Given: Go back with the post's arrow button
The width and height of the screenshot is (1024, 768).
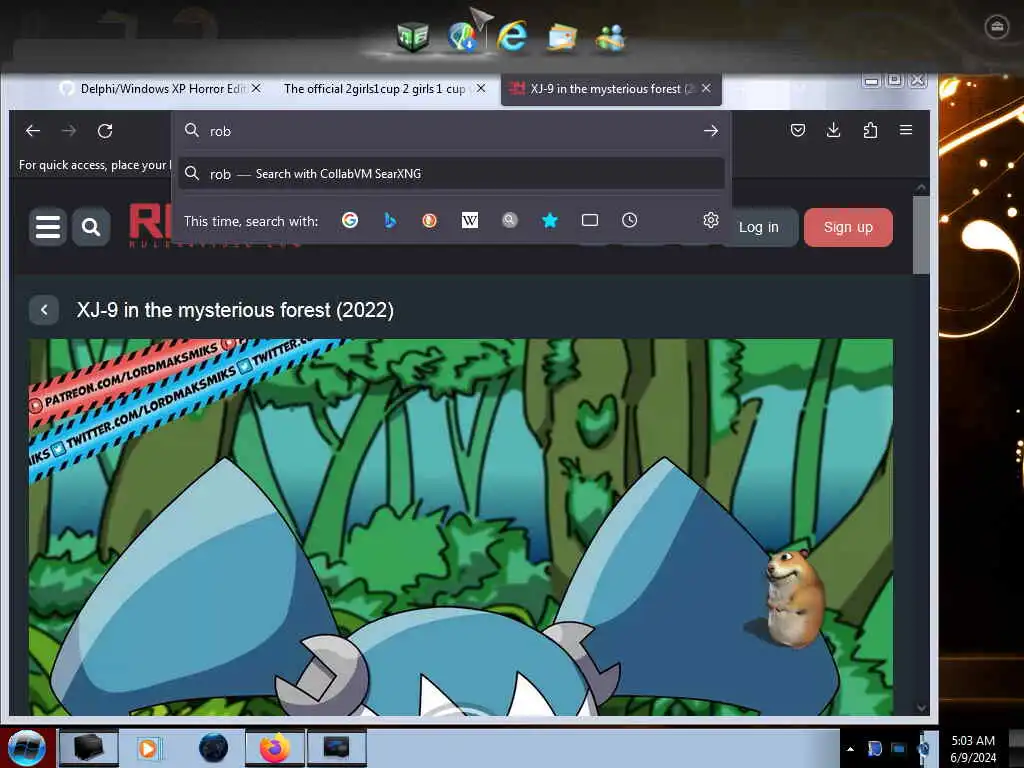Looking at the screenshot, I should (x=44, y=310).
